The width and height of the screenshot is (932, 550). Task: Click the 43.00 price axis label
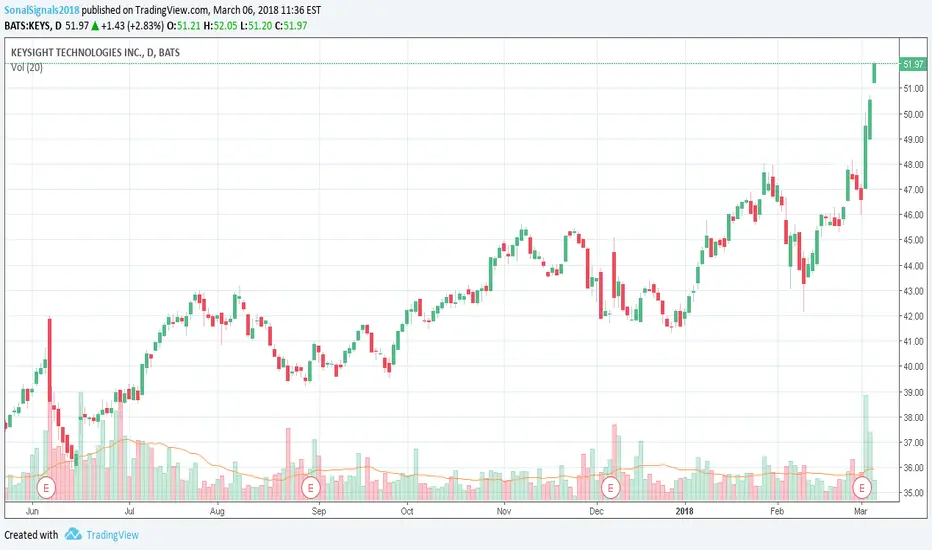913,291
